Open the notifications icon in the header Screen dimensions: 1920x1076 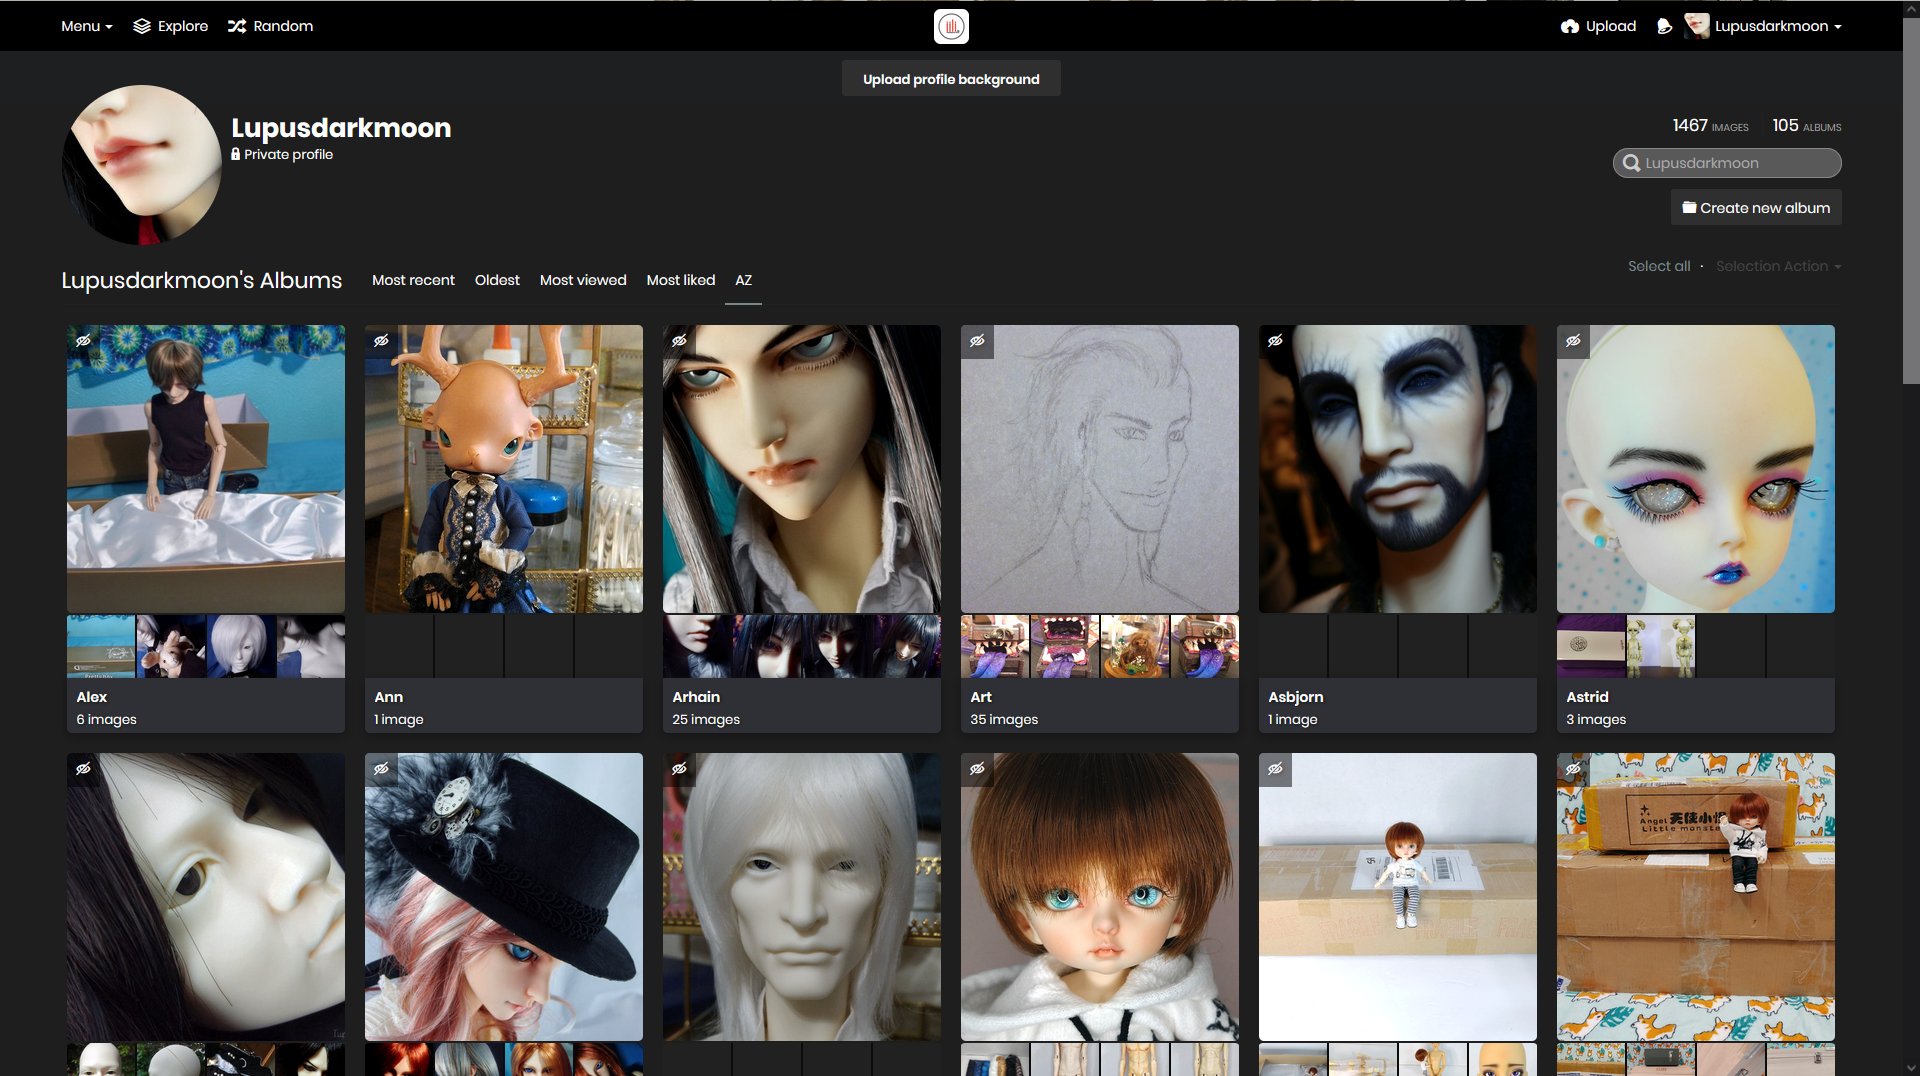(1664, 26)
